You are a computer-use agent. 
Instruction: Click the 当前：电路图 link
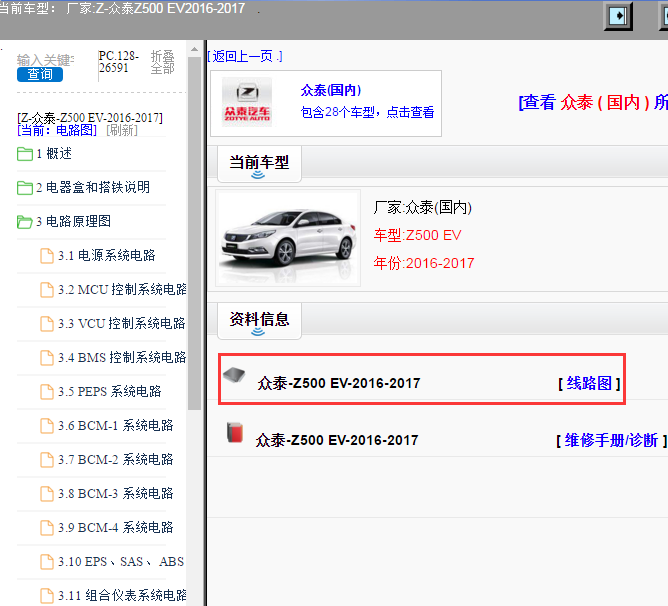(57, 130)
